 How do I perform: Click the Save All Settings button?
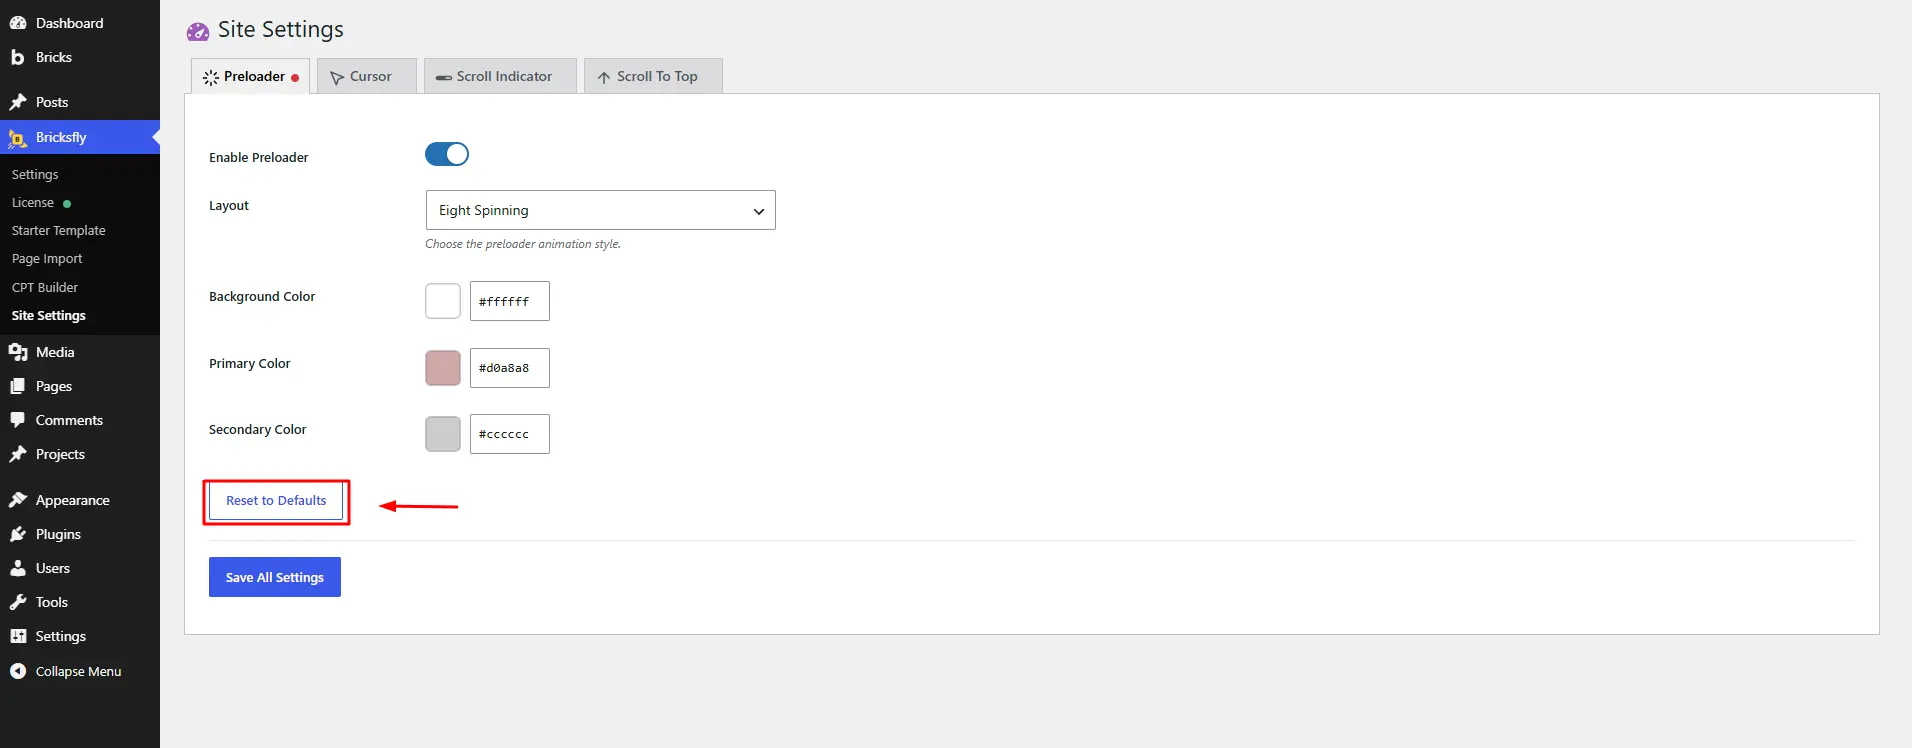click(275, 577)
